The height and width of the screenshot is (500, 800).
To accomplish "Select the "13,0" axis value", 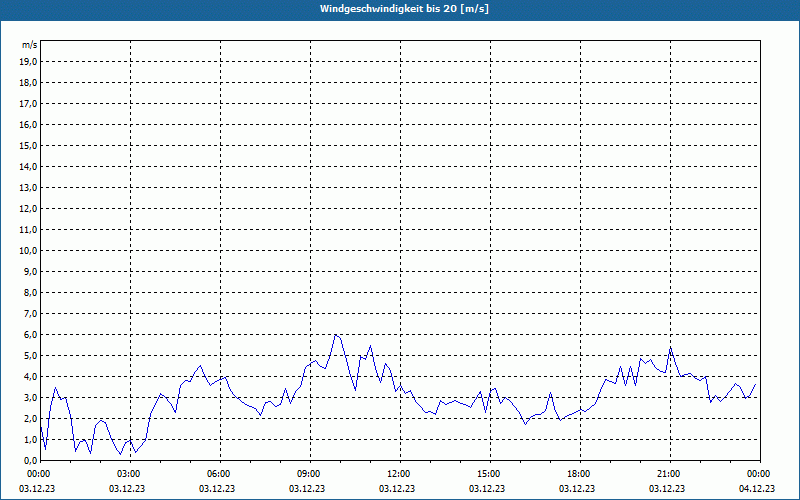I will tap(28, 188).
